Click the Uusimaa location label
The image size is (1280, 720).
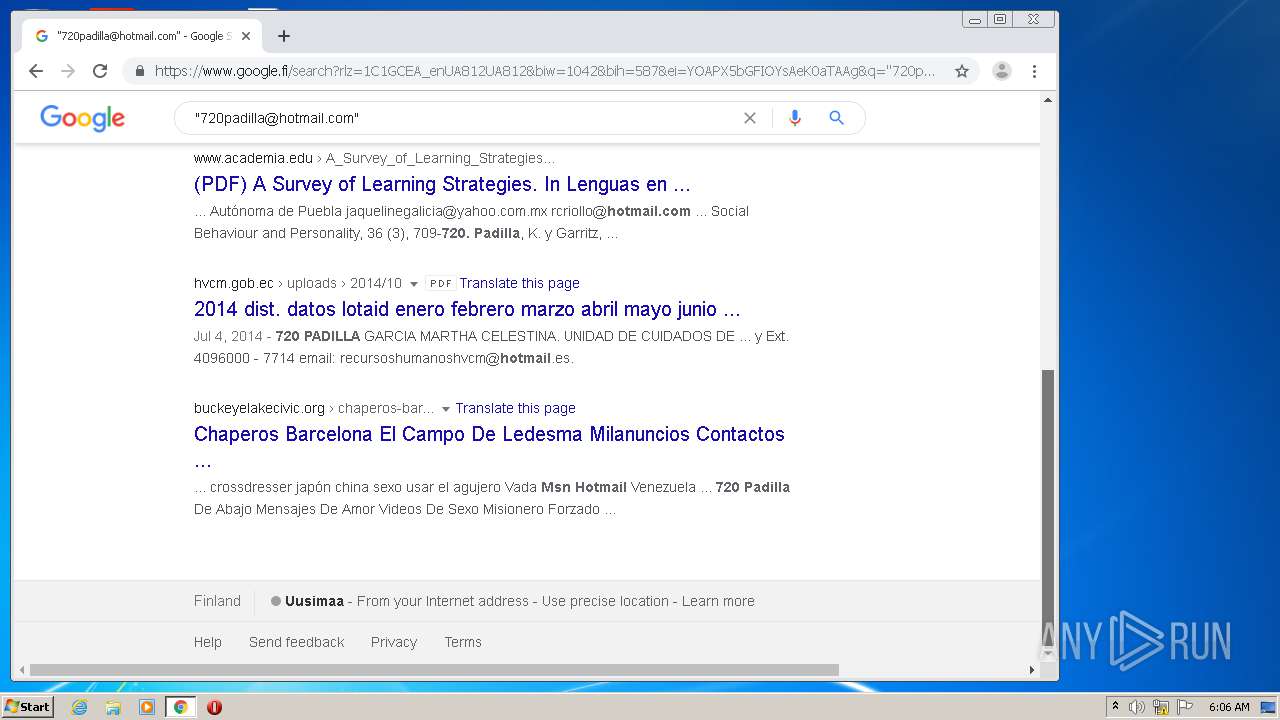point(314,601)
